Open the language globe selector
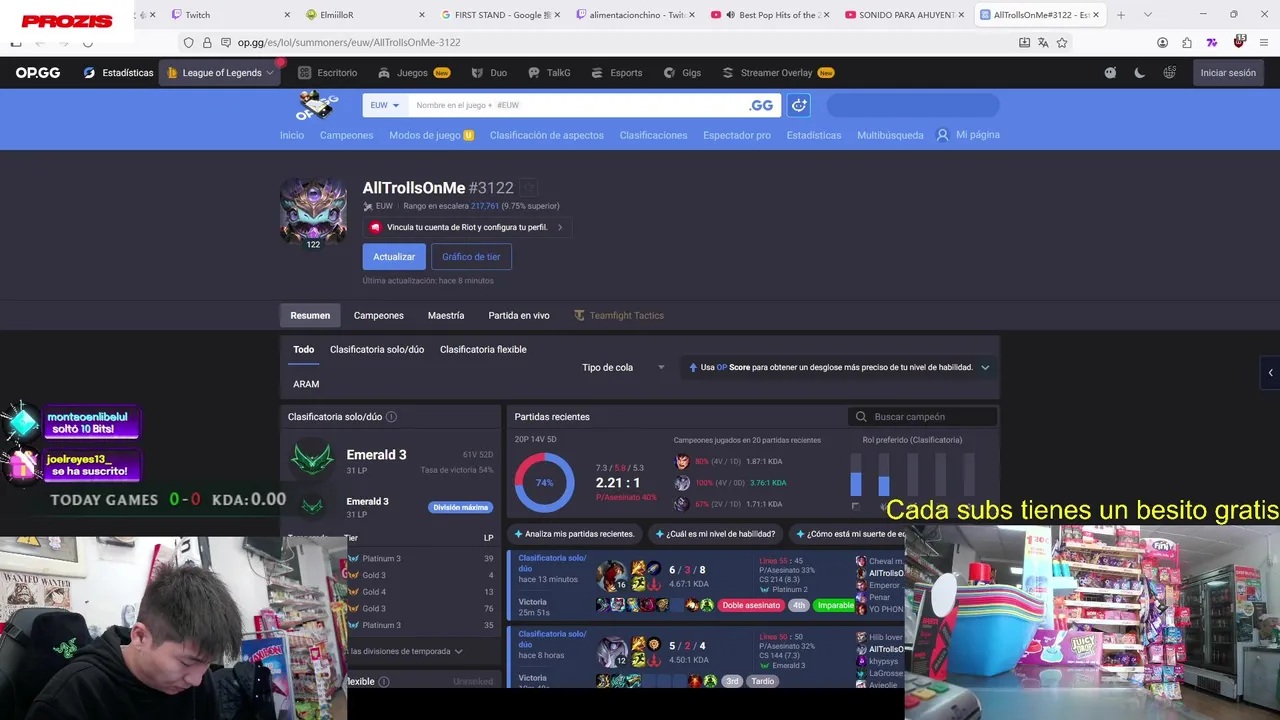This screenshot has height=720, width=1280. pos(1169,73)
